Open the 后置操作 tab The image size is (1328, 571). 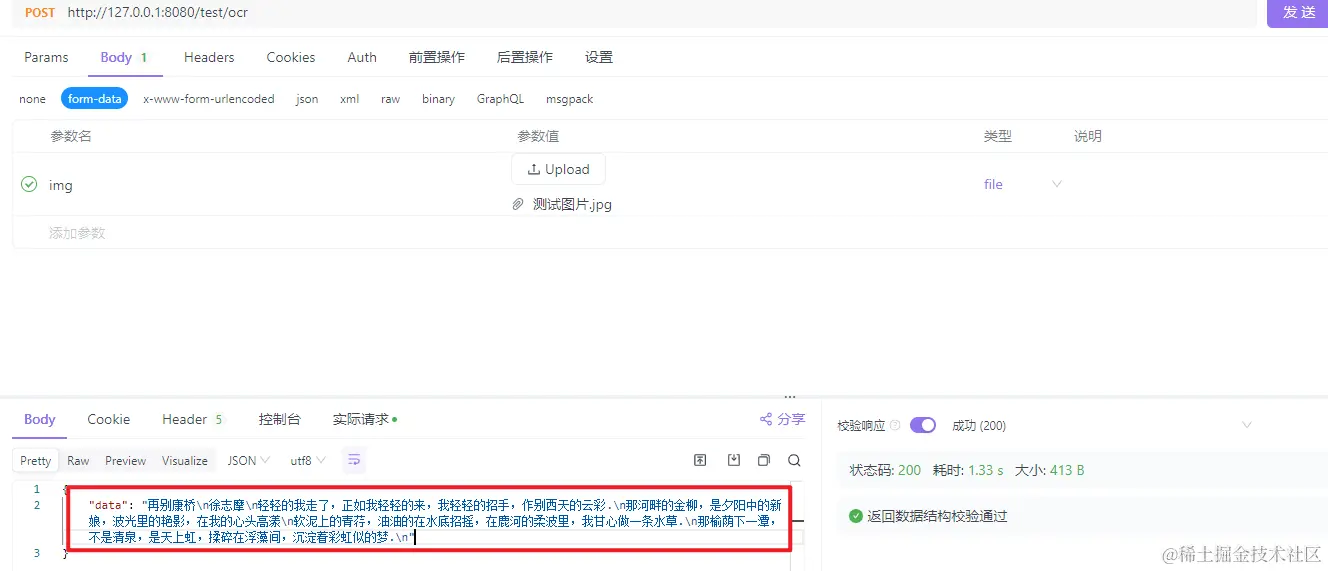525,57
